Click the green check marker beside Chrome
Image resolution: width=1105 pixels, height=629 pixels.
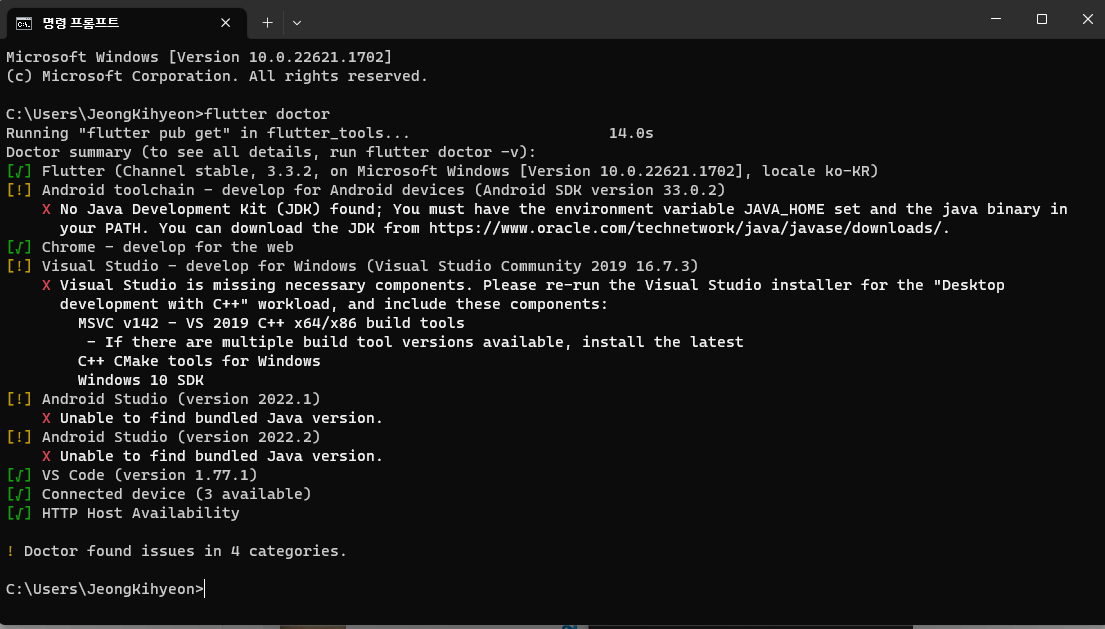click(19, 247)
